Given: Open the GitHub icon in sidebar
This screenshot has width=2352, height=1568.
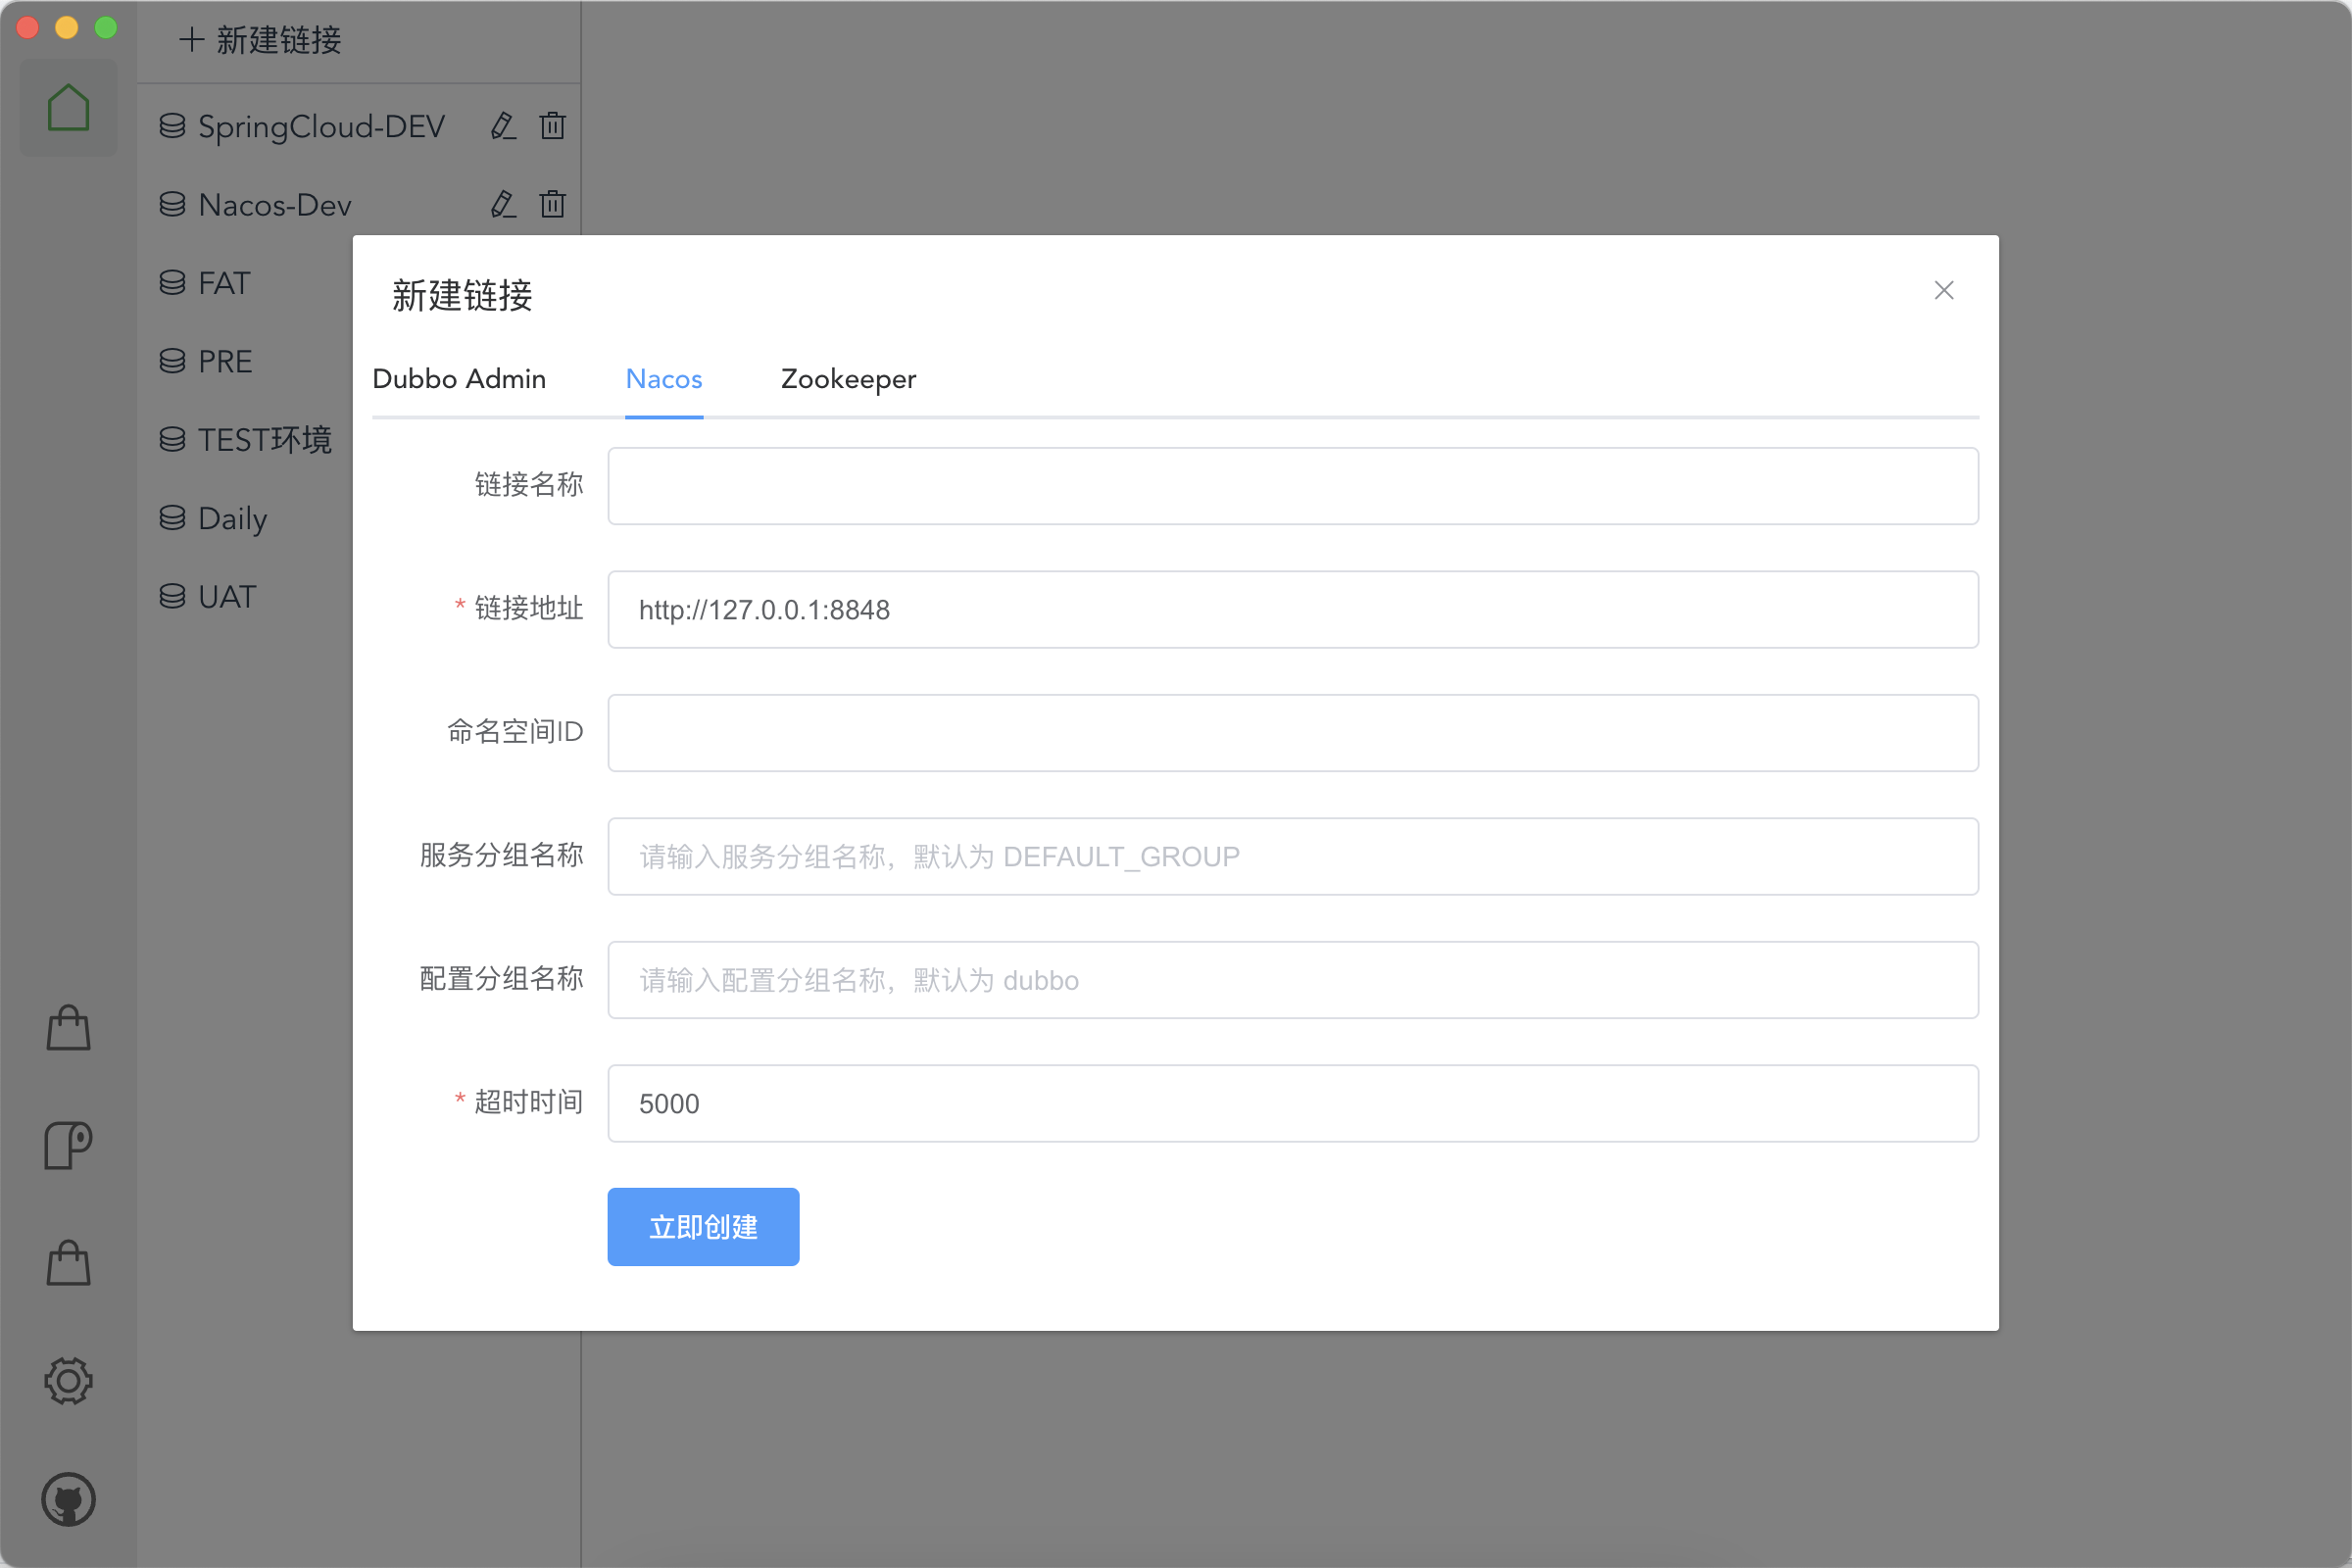Looking at the screenshot, I should [x=68, y=1499].
